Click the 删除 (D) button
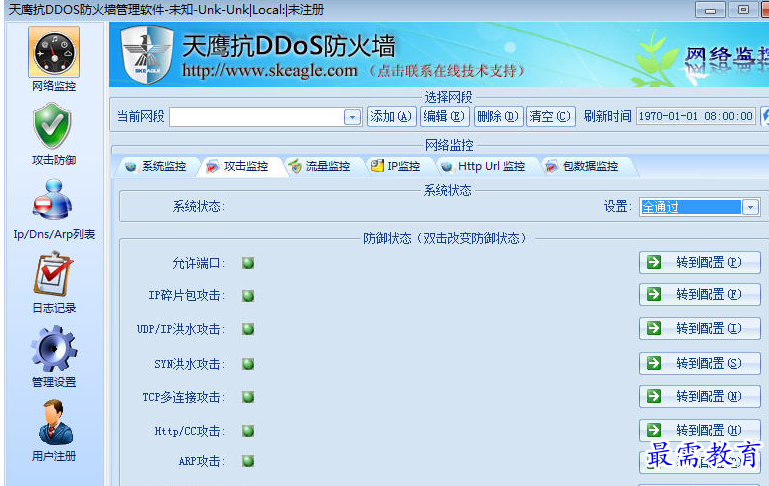 click(x=498, y=117)
